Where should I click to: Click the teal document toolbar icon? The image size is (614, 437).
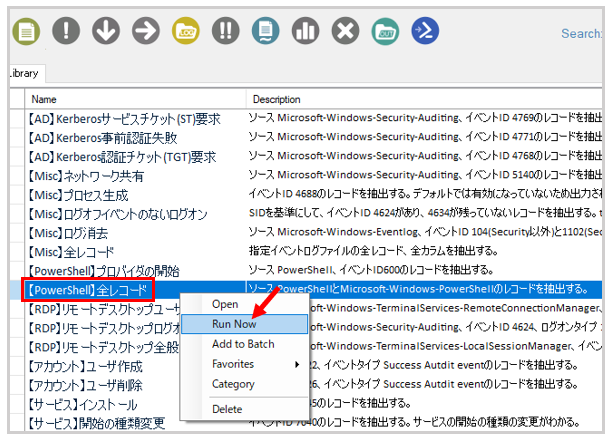[265, 31]
